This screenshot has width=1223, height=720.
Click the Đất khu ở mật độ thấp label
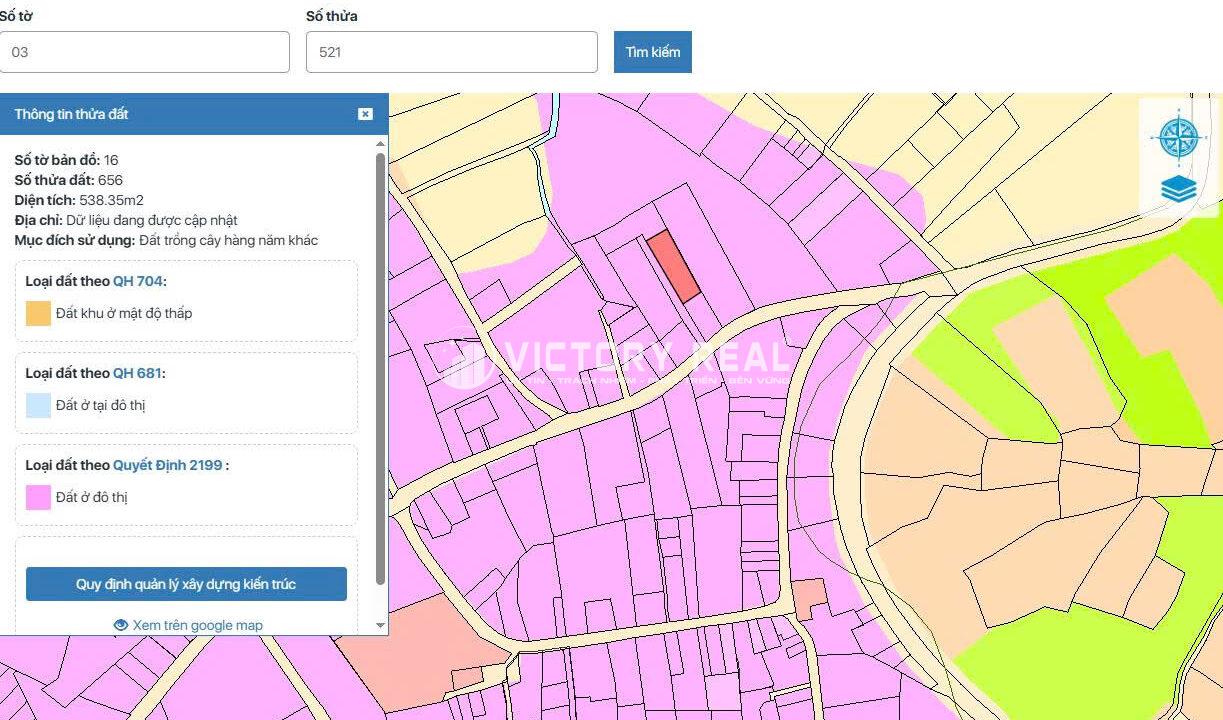click(x=124, y=313)
